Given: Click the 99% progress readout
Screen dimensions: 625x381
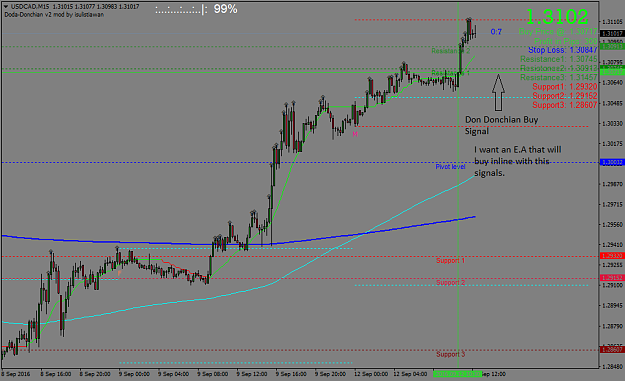Looking at the screenshot, I should (x=226, y=9).
